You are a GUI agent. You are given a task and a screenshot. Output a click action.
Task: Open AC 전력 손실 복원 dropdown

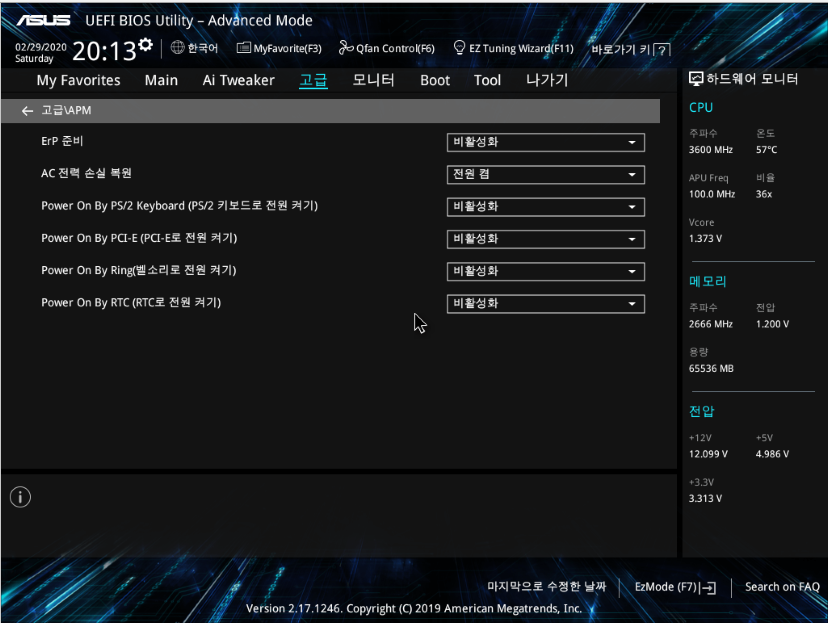coord(545,174)
